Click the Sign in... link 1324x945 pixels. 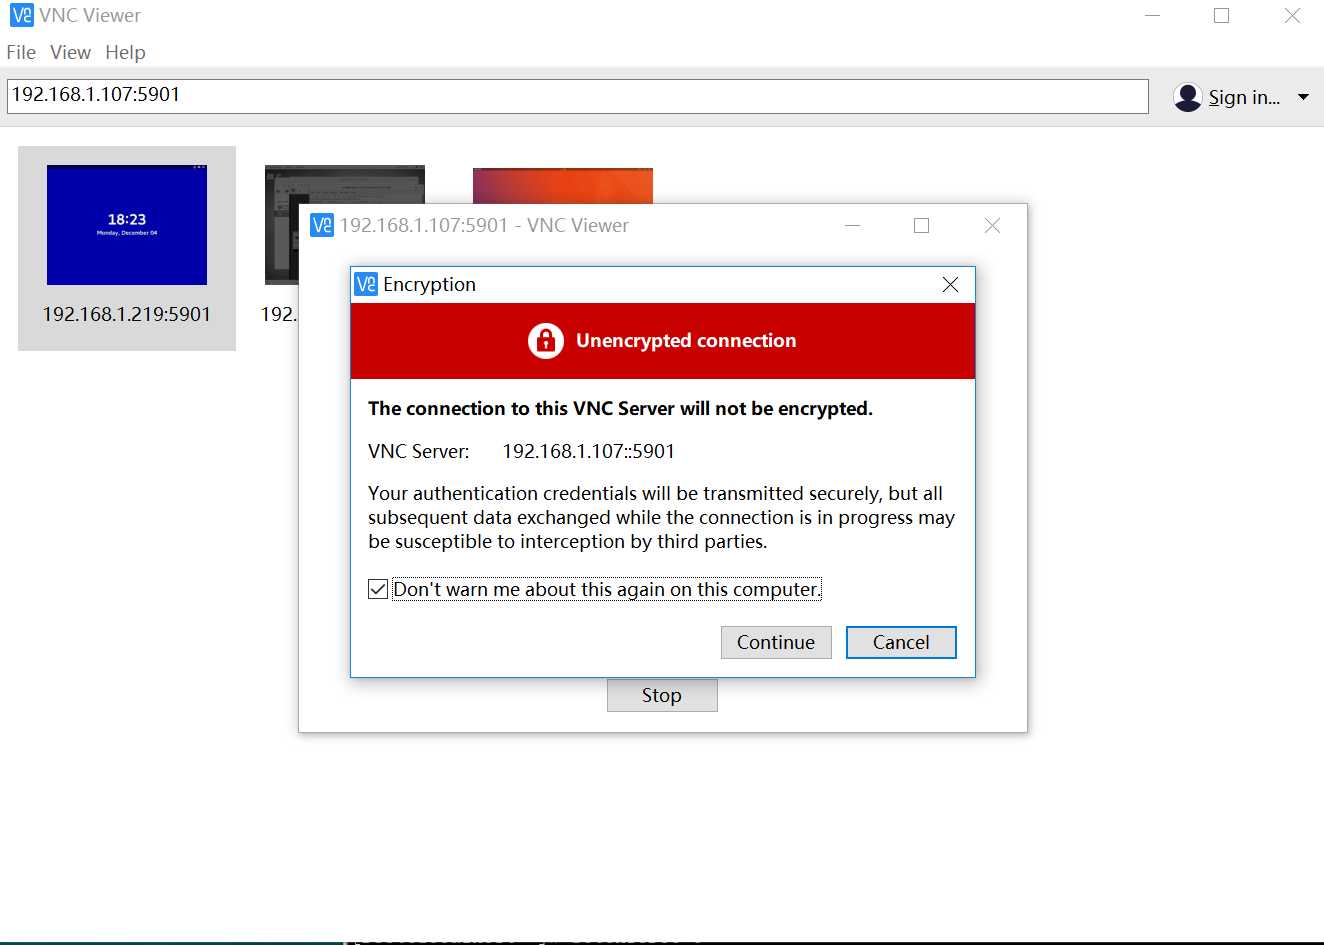click(1244, 97)
